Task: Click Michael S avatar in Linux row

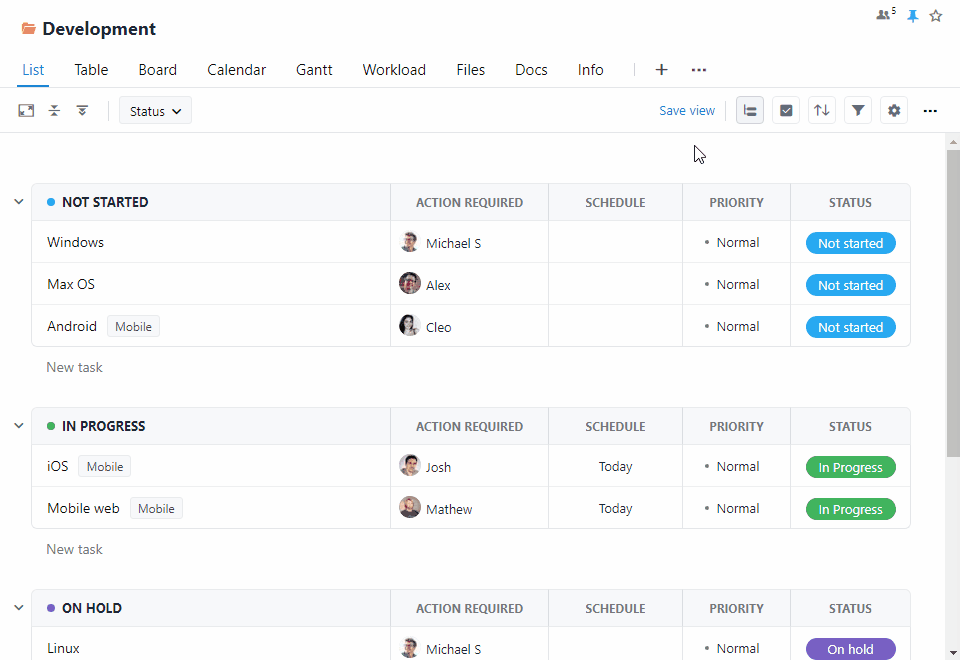Action: coord(410,648)
